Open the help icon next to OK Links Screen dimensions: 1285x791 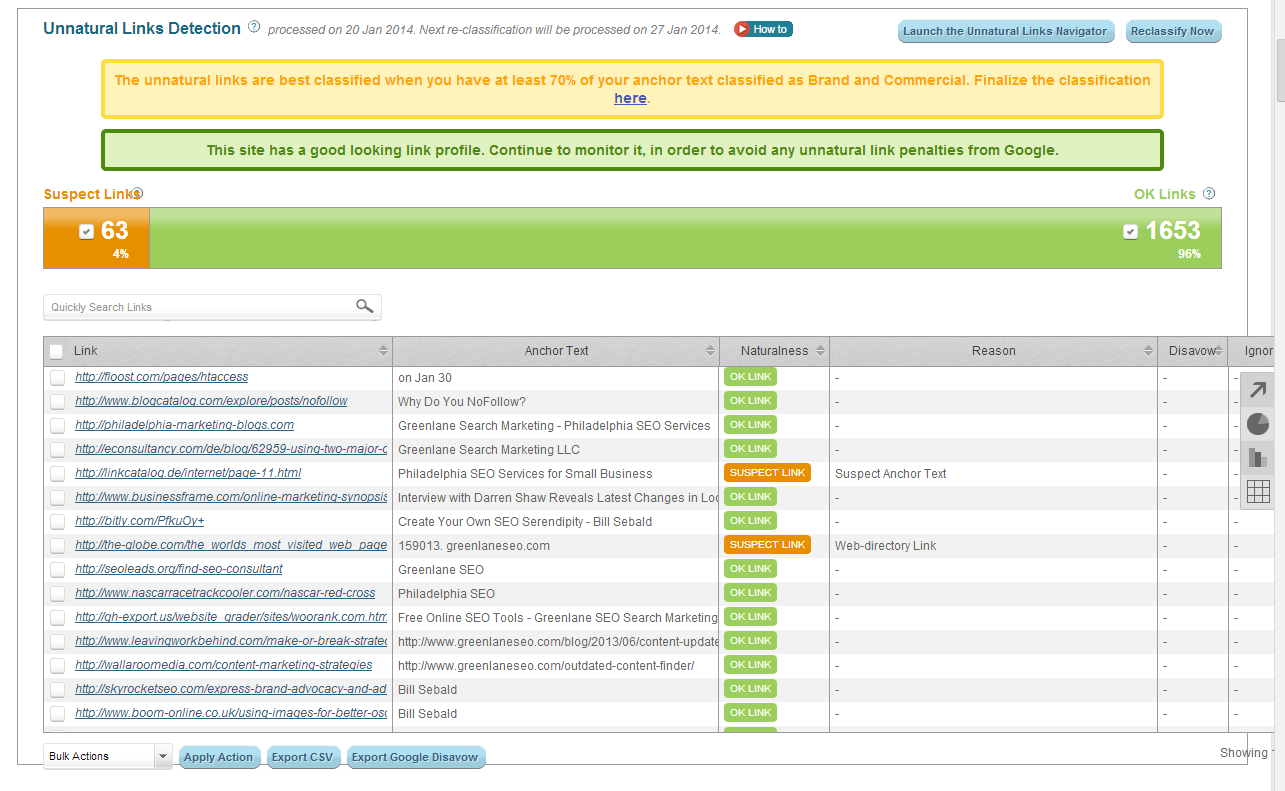pos(1209,194)
